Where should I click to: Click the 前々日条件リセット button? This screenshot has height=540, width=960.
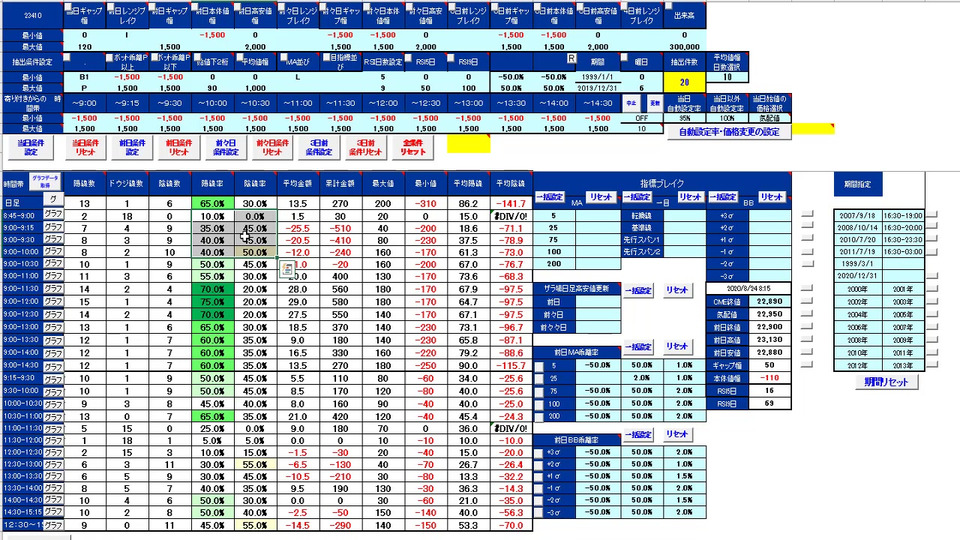coord(272,147)
